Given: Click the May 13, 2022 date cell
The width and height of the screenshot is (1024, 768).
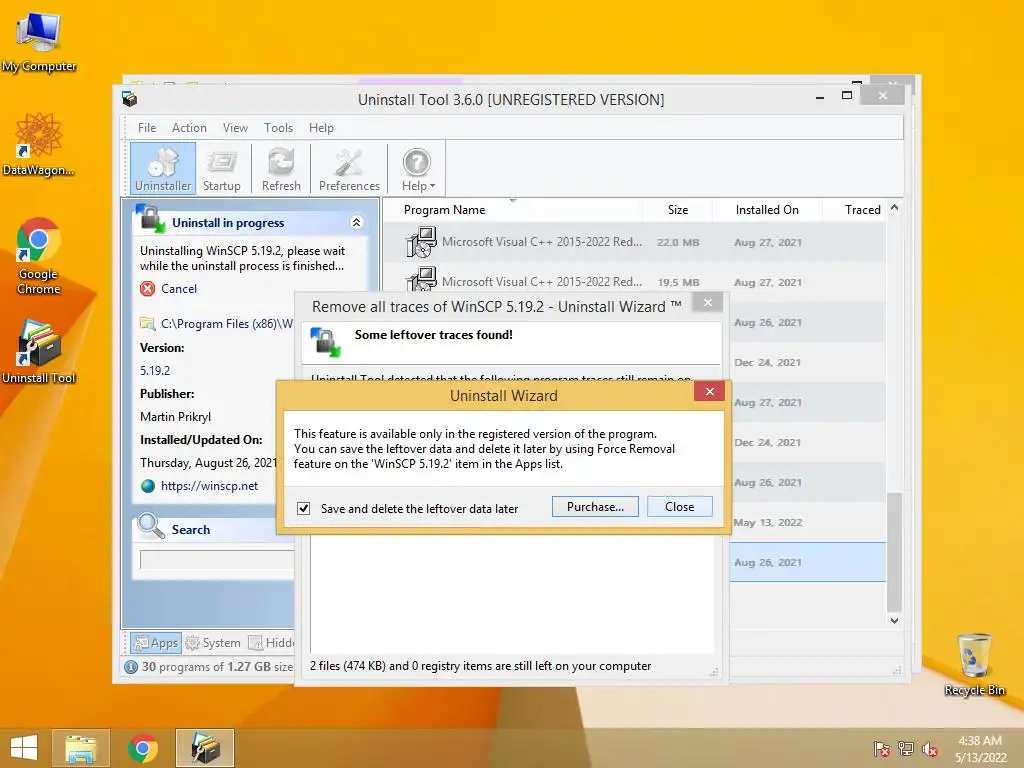Looking at the screenshot, I should [768, 522].
